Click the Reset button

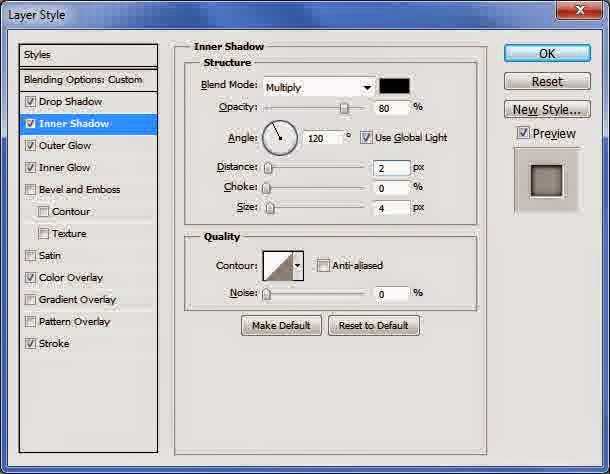(x=547, y=82)
